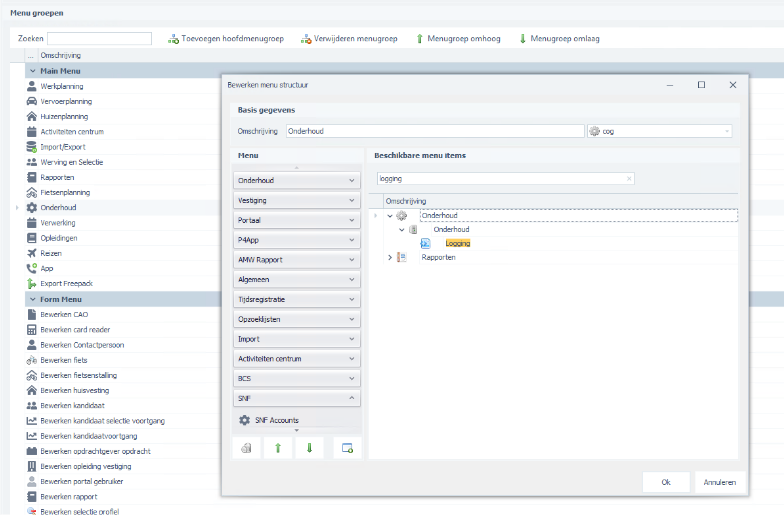Click the Export Freepack icon
Image resolution: width=784 pixels, height=522 pixels.
click(x=32, y=284)
